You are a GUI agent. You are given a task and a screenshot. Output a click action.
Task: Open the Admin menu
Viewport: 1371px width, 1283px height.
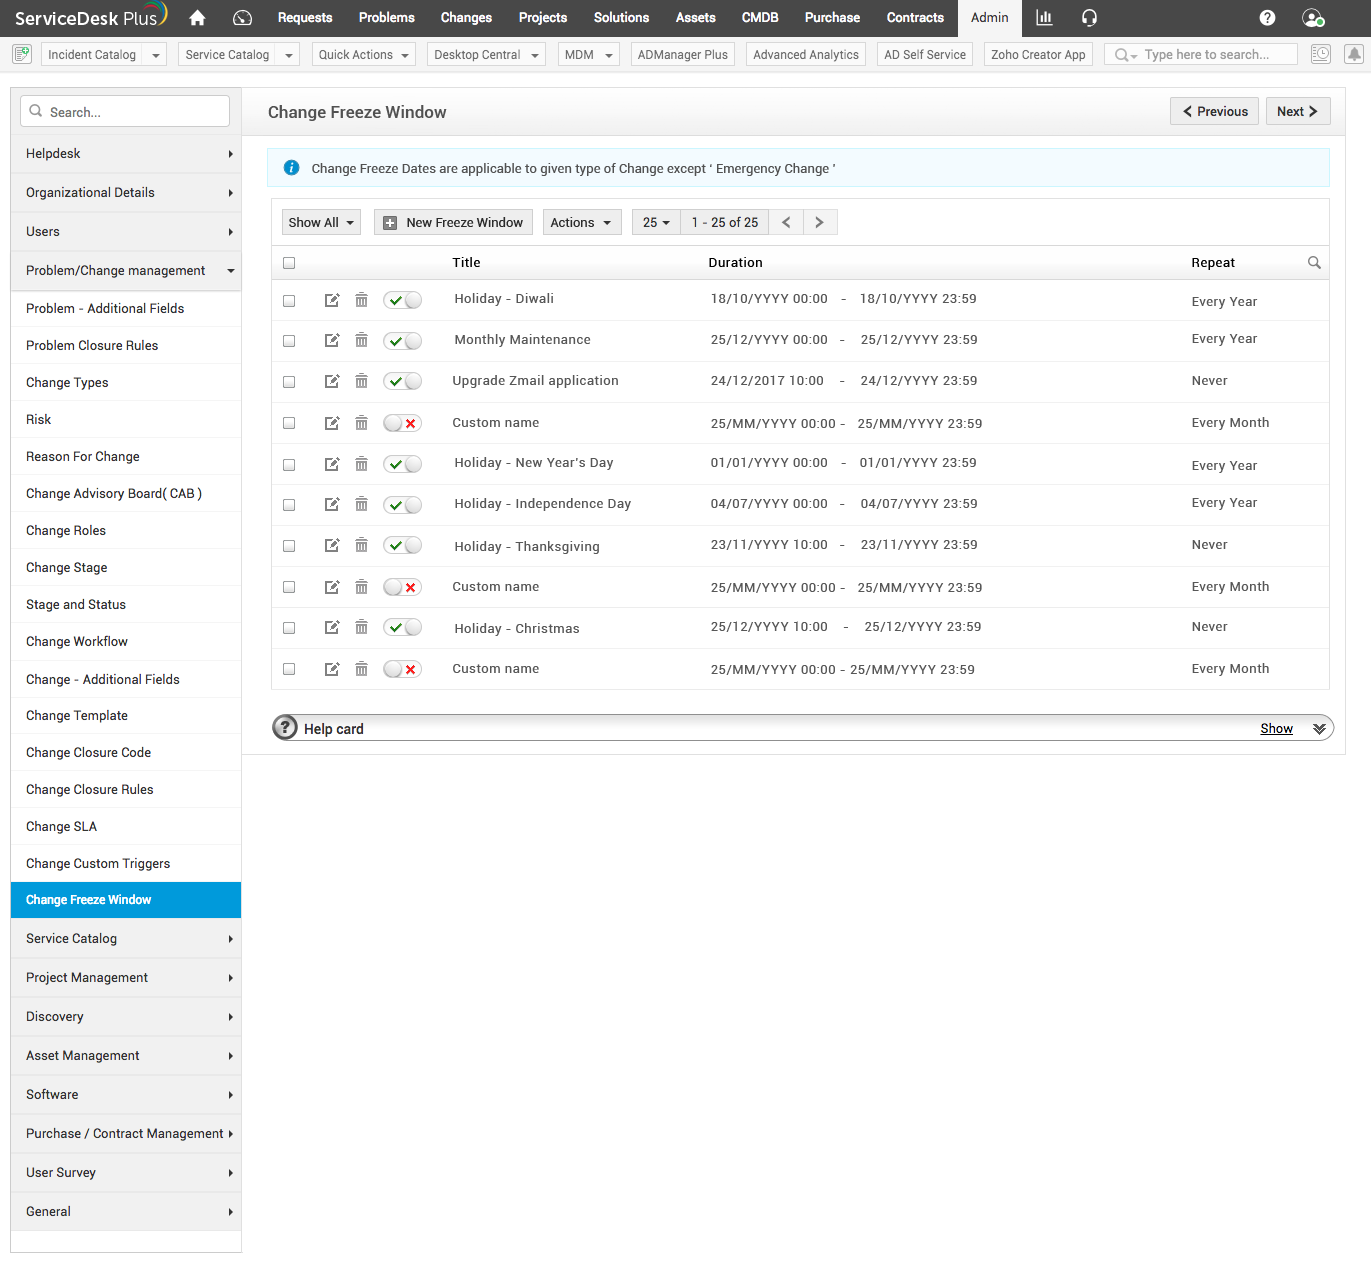(x=989, y=17)
